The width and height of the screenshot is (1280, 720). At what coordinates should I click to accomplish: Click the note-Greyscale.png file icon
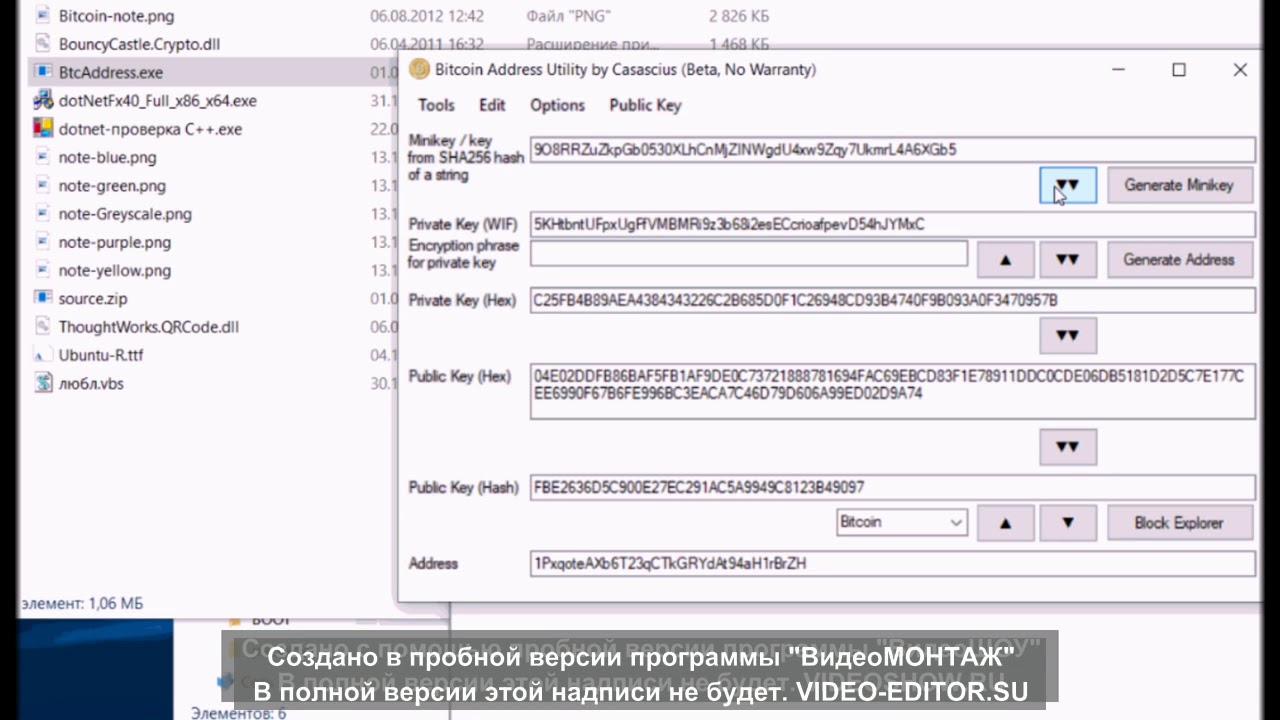43,214
